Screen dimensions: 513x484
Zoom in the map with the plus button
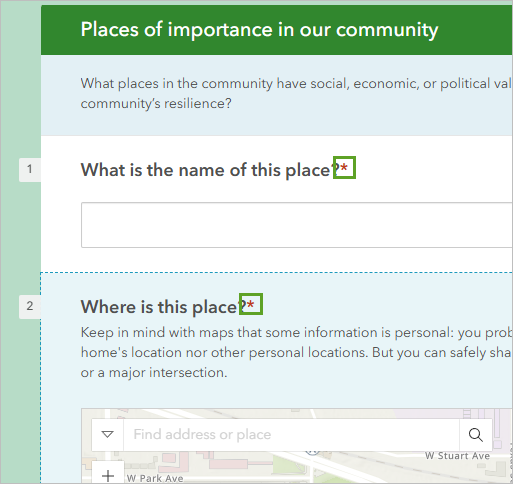[108, 473]
